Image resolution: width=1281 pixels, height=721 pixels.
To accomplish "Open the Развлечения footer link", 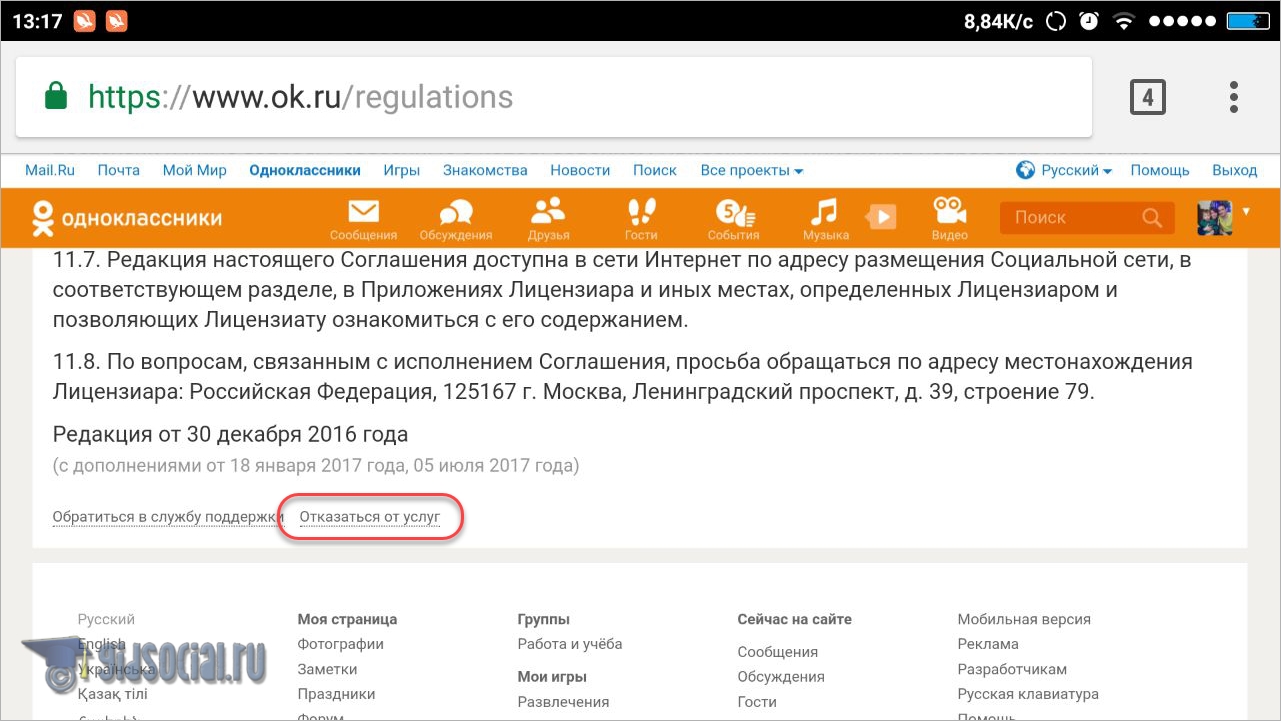I will click(x=563, y=702).
